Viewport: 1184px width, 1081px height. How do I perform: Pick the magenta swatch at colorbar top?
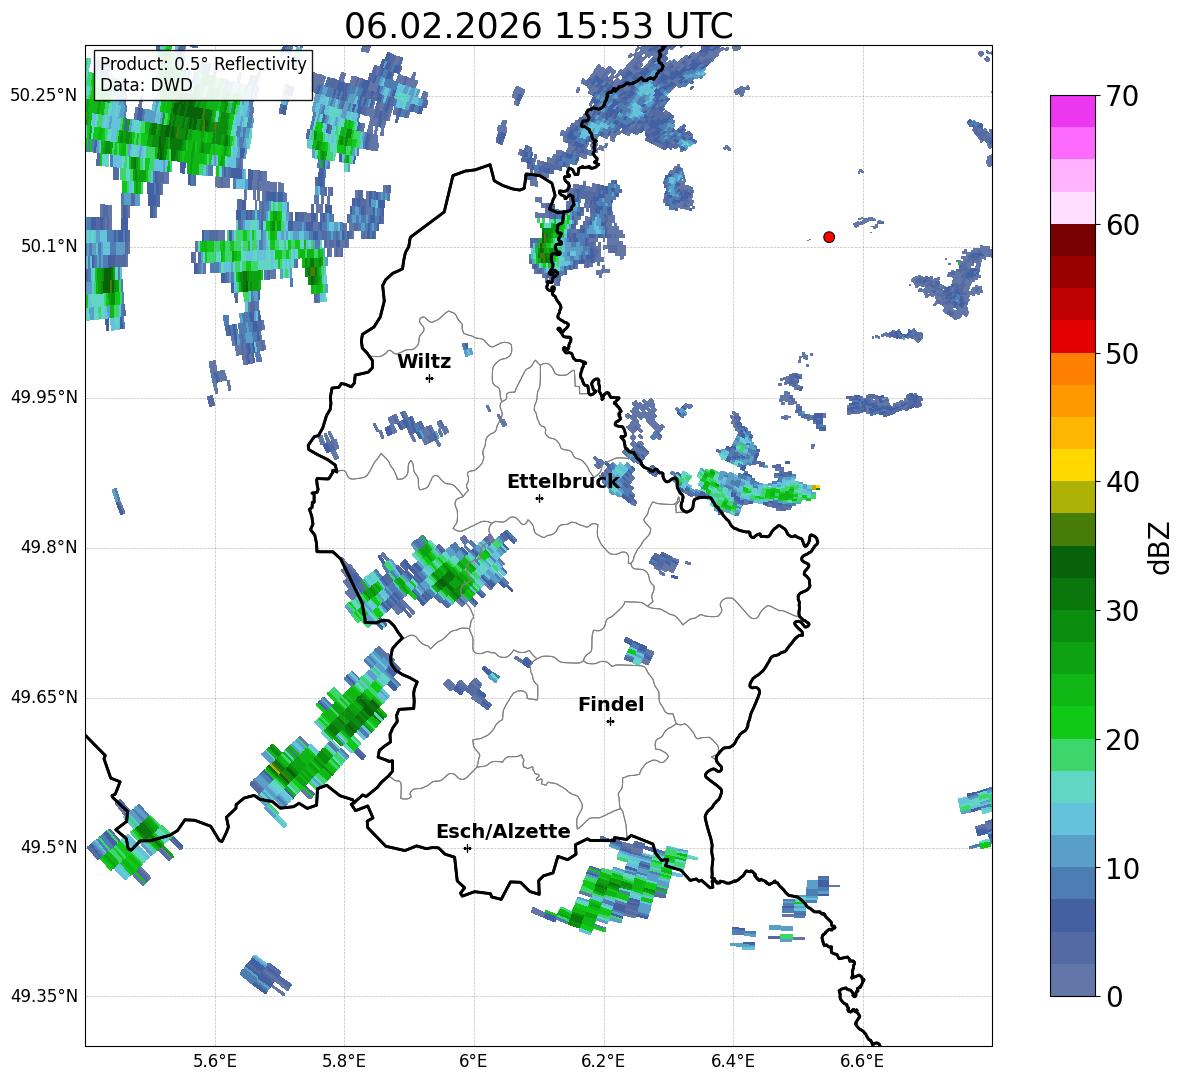coord(1072,111)
